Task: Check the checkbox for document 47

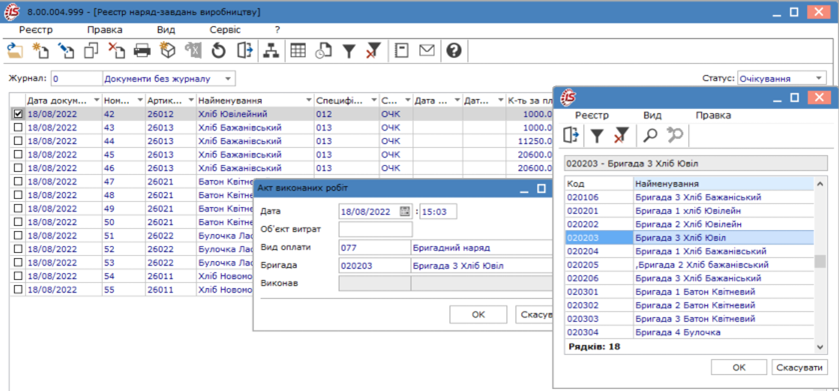Action: click(x=18, y=181)
